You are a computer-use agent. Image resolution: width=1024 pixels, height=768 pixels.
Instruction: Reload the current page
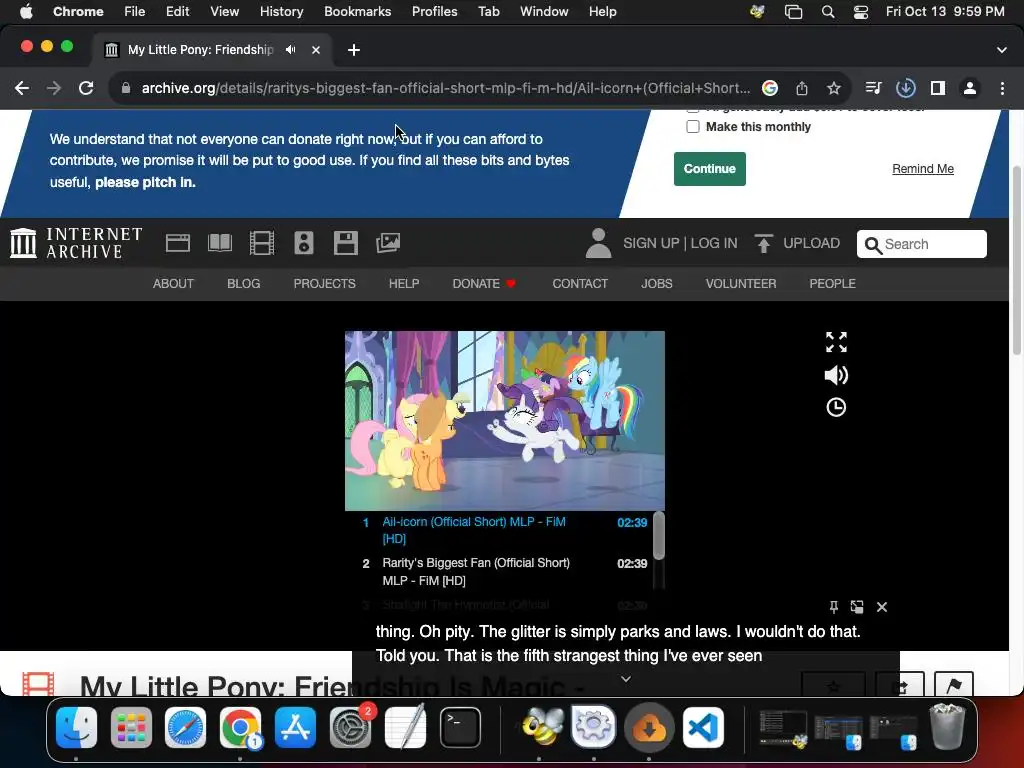point(86,88)
